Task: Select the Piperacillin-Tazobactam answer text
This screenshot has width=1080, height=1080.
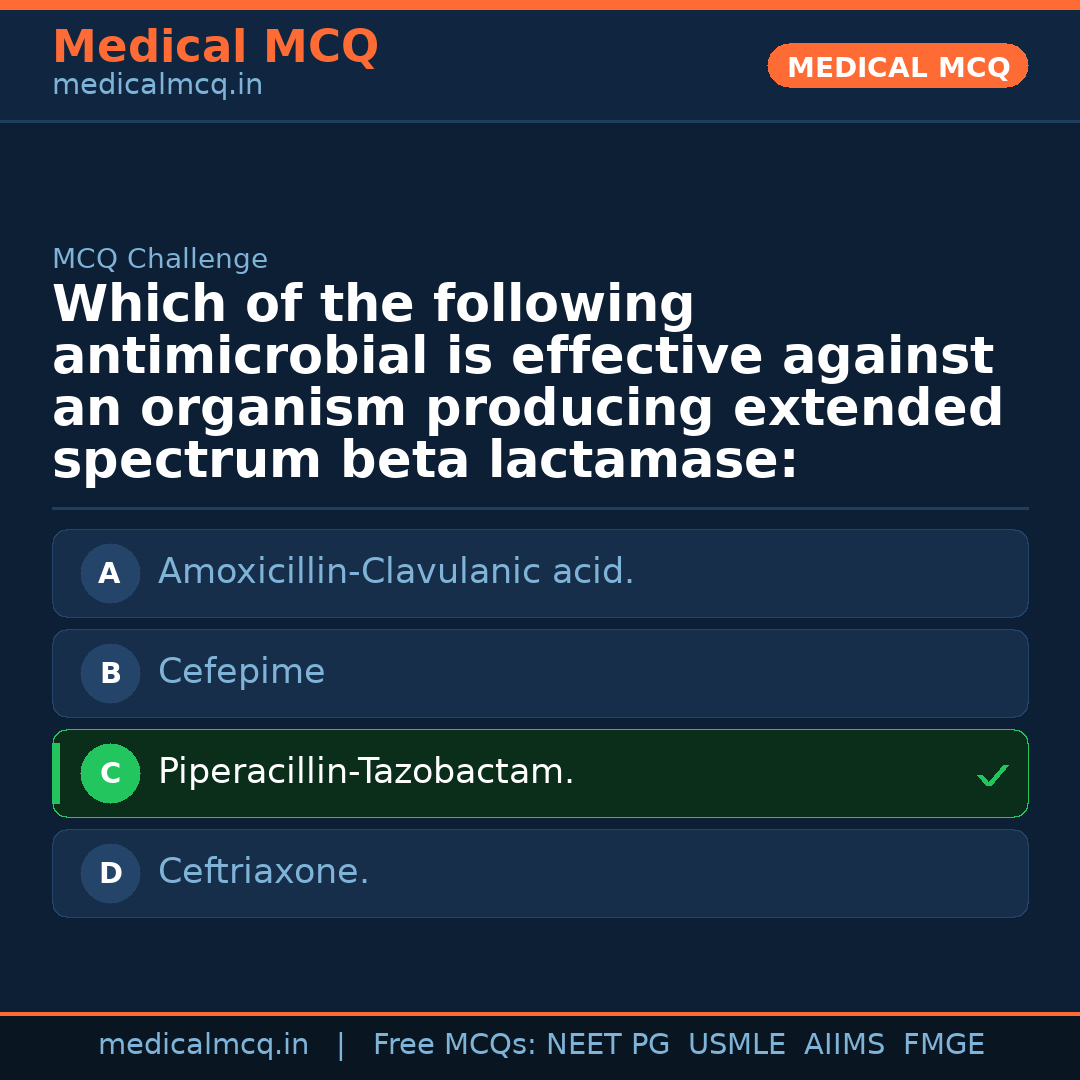Action: point(366,772)
